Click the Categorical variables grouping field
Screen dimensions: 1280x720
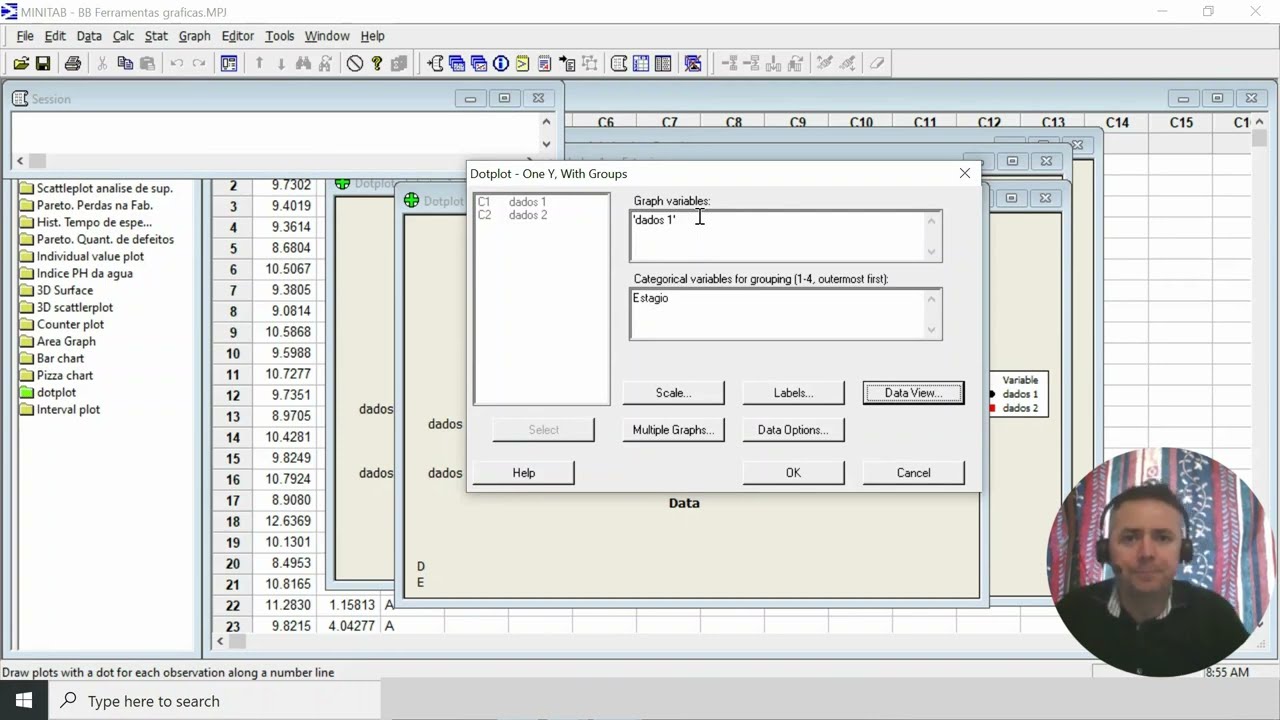click(x=785, y=314)
